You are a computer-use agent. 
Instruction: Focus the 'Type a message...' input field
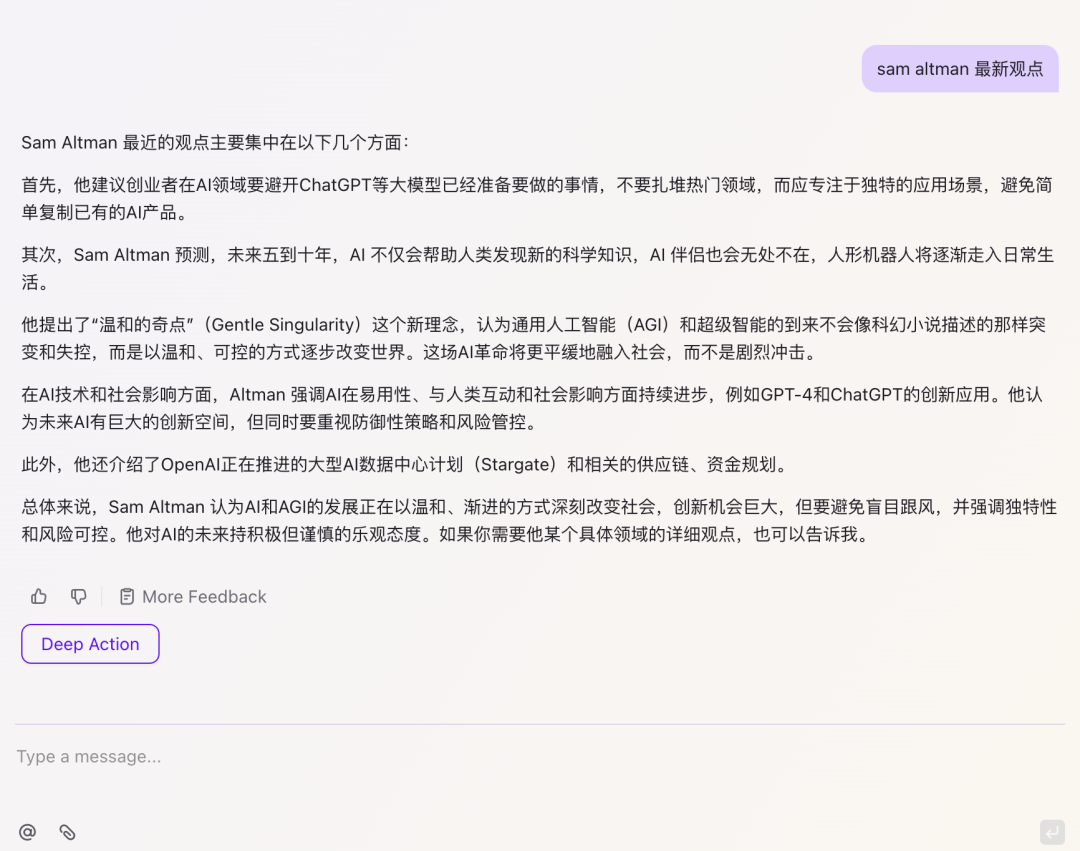click(x=400, y=757)
